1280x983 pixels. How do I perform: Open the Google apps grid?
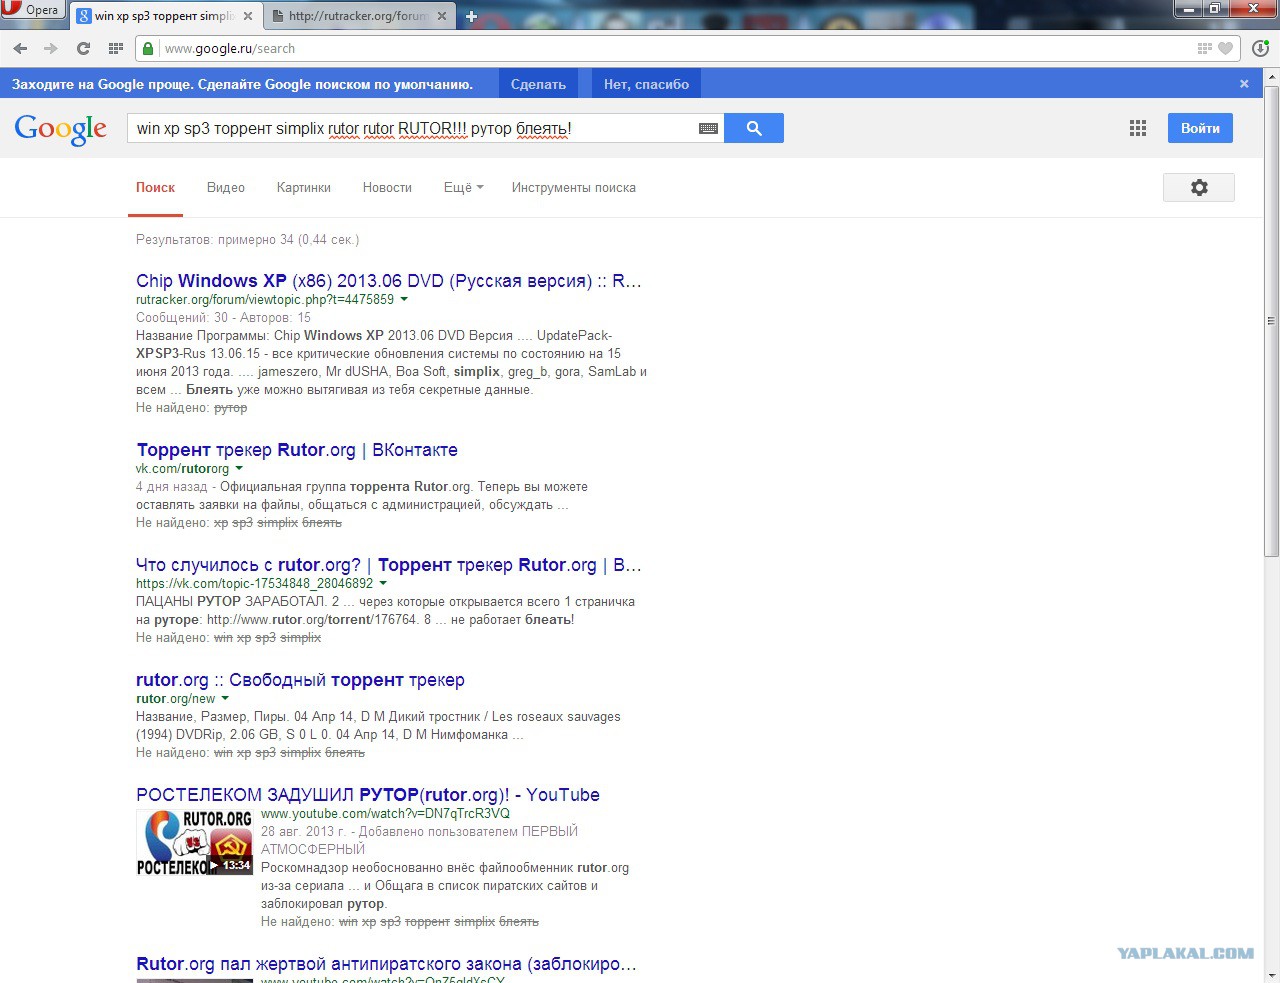tap(1138, 128)
